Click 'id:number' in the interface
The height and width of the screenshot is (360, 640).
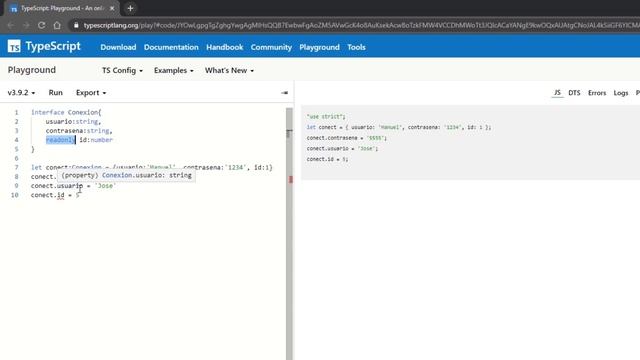pos(96,140)
